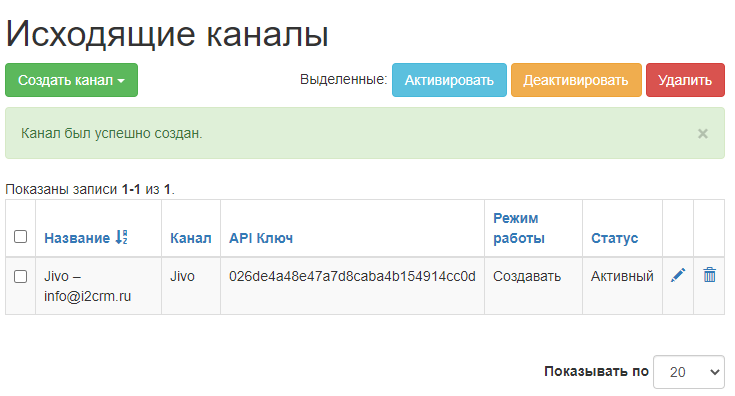
Task: Open the Показывать по page-size dropdown
Action: (689, 372)
